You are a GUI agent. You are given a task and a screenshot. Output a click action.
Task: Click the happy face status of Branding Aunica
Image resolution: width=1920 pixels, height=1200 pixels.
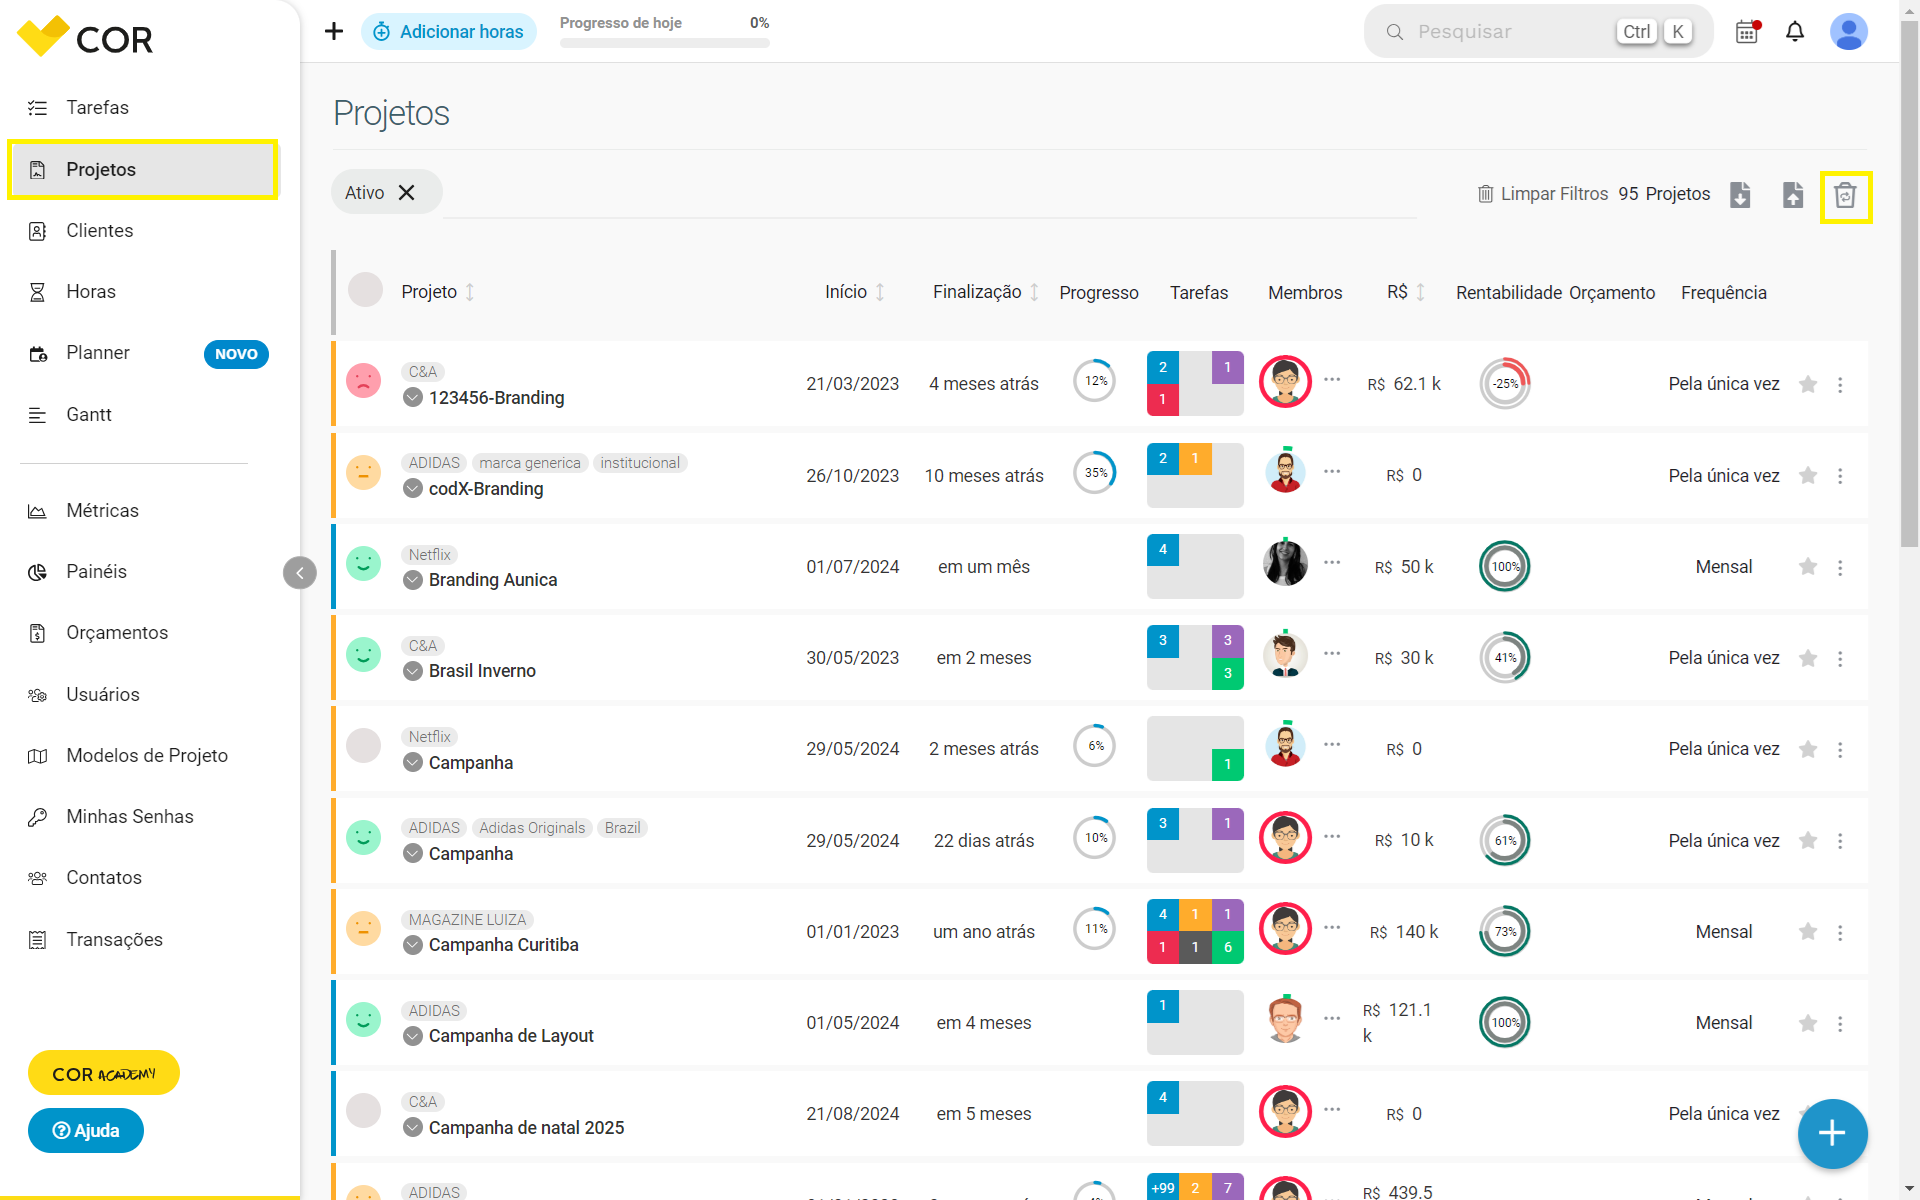pos(363,563)
